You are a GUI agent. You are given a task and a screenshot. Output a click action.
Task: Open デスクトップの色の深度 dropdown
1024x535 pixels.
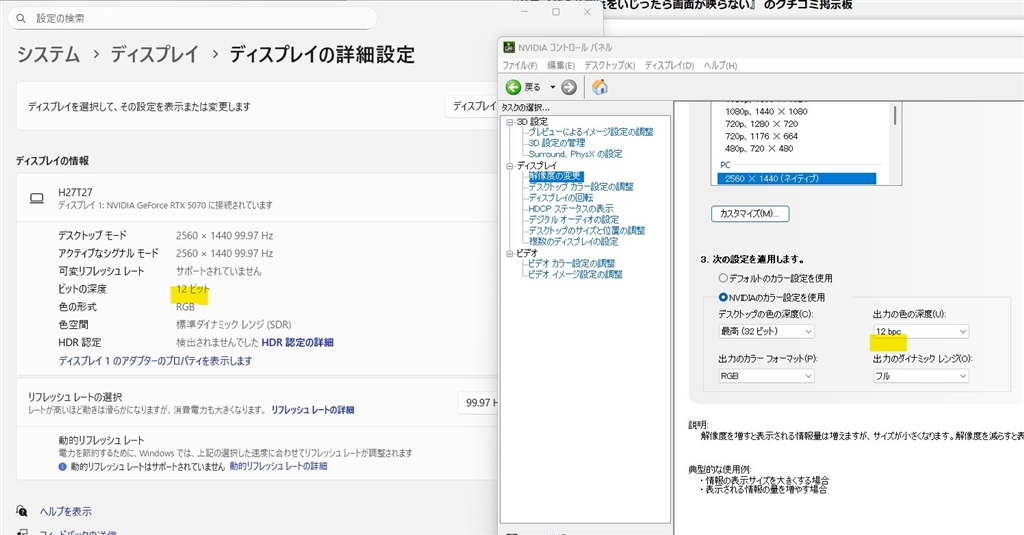766,331
